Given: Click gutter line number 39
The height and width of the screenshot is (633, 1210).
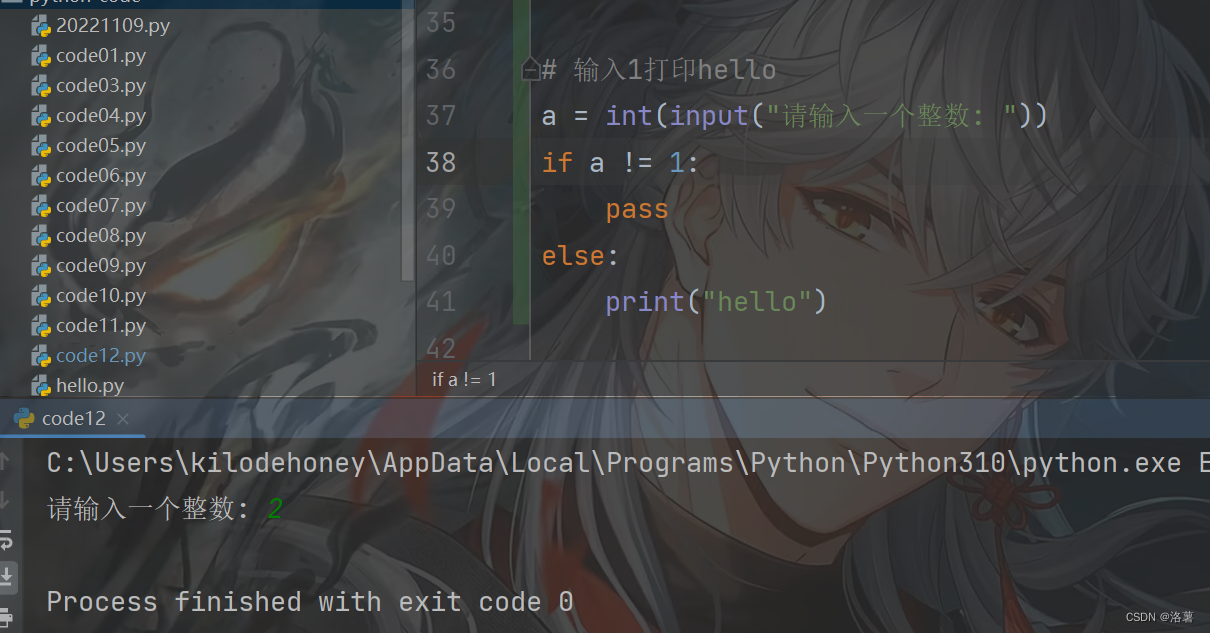Looking at the screenshot, I should pyautogui.click(x=440, y=208).
